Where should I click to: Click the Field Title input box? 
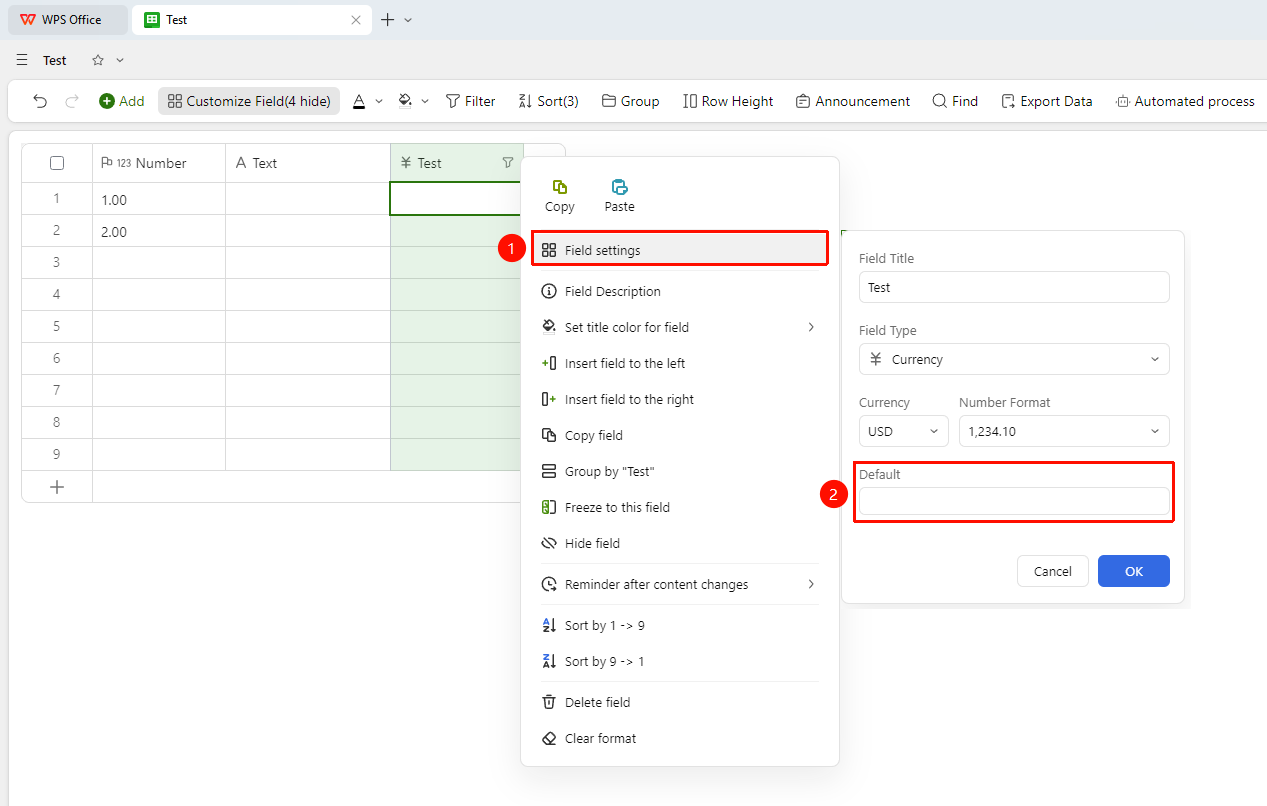1014,287
